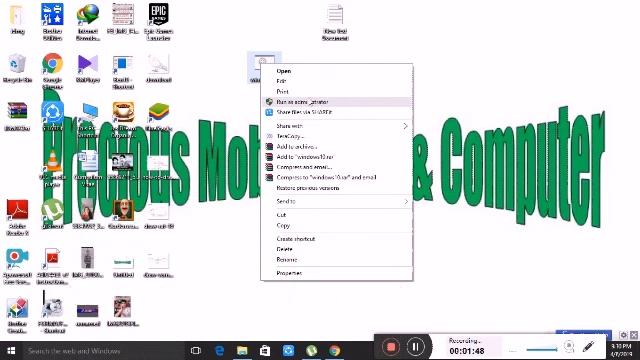640x360 pixels.
Task: Open the pencil annotation tool
Action: pos(588,347)
